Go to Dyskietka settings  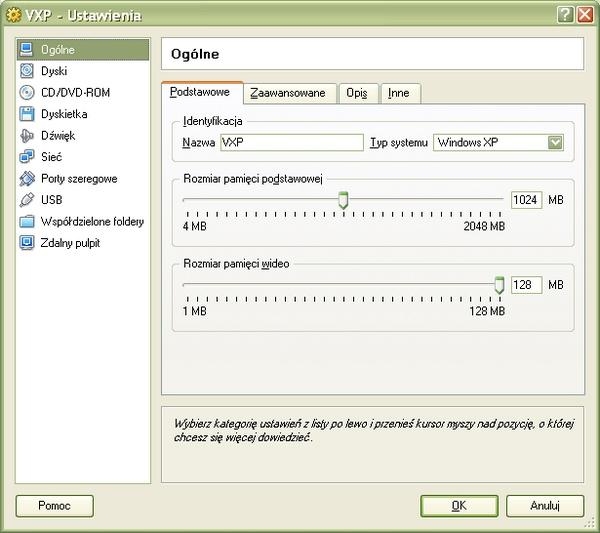pyautogui.click(x=64, y=114)
